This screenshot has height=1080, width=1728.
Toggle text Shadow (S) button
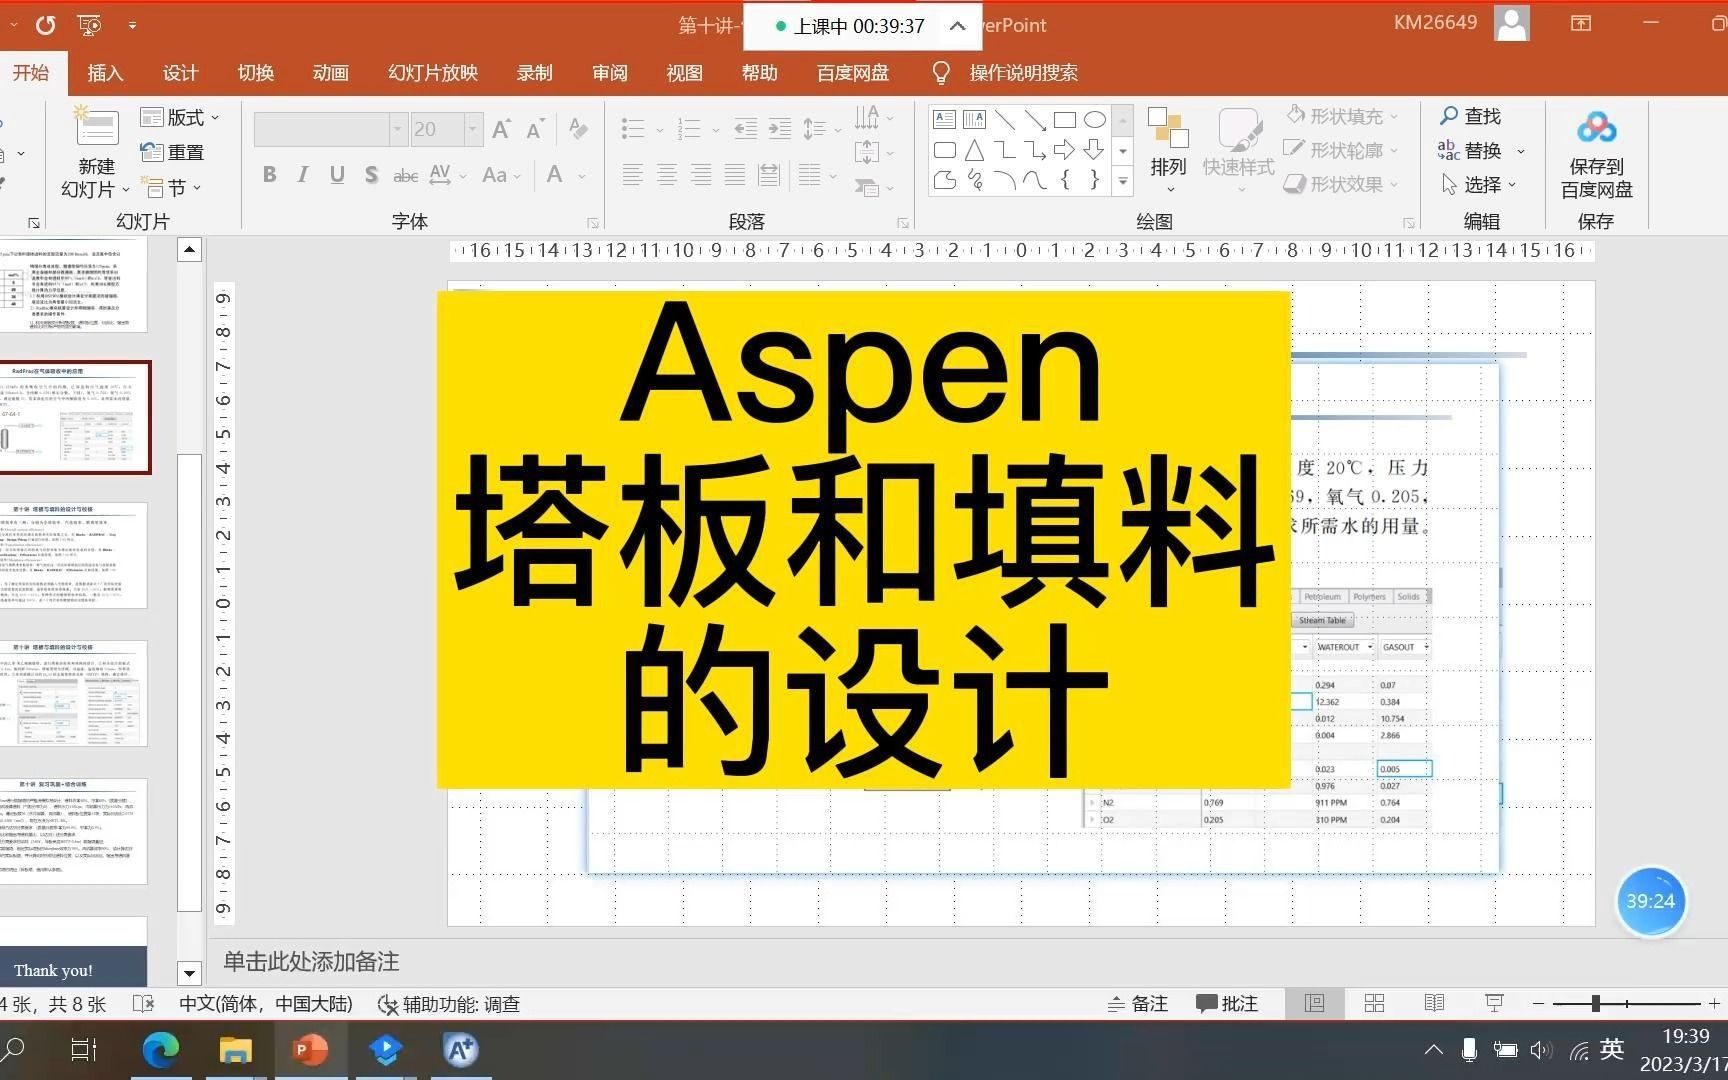pyautogui.click(x=371, y=175)
